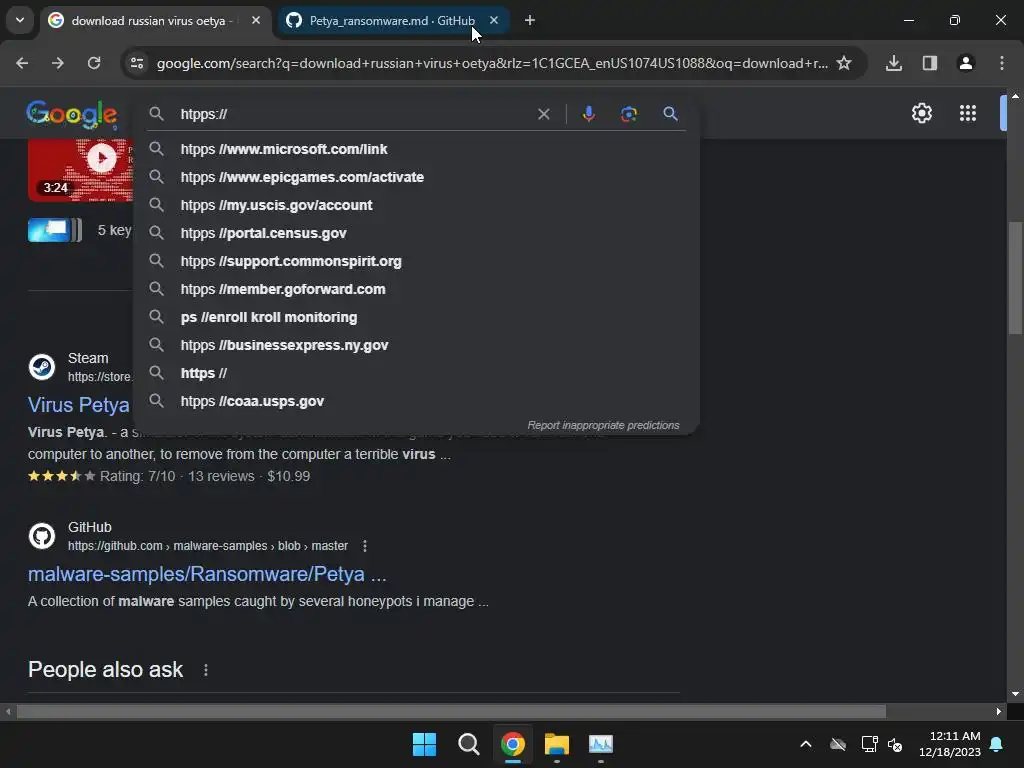Image resolution: width=1024 pixels, height=768 pixels.
Task: Open the malware-samples/Ransomware/Petya result
Action: (x=207, y=574)
